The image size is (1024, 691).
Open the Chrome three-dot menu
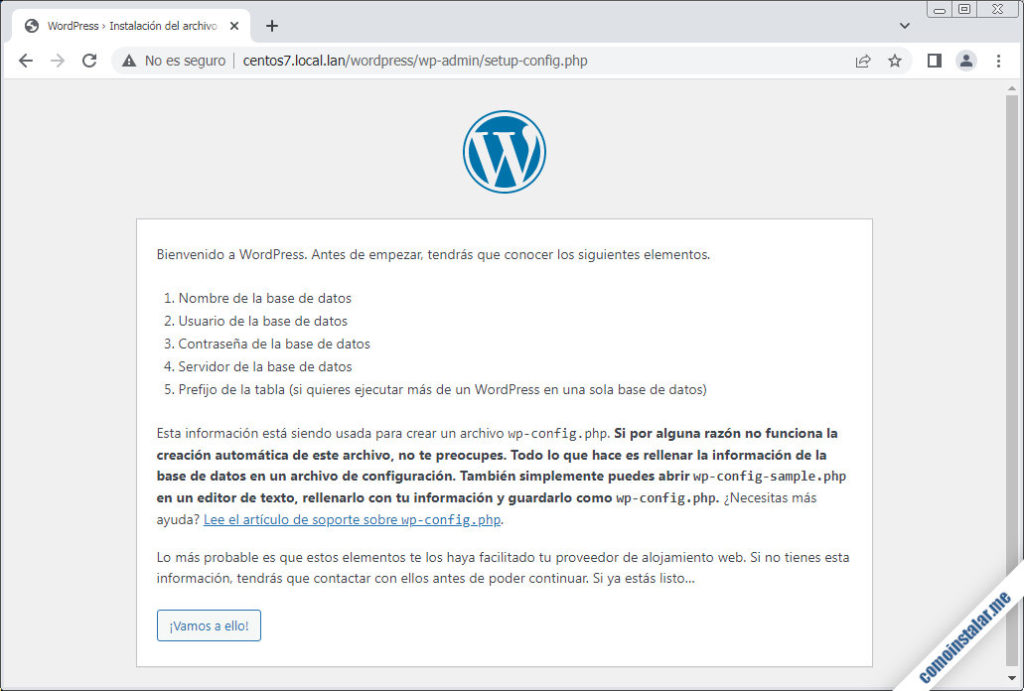(997, 60)
